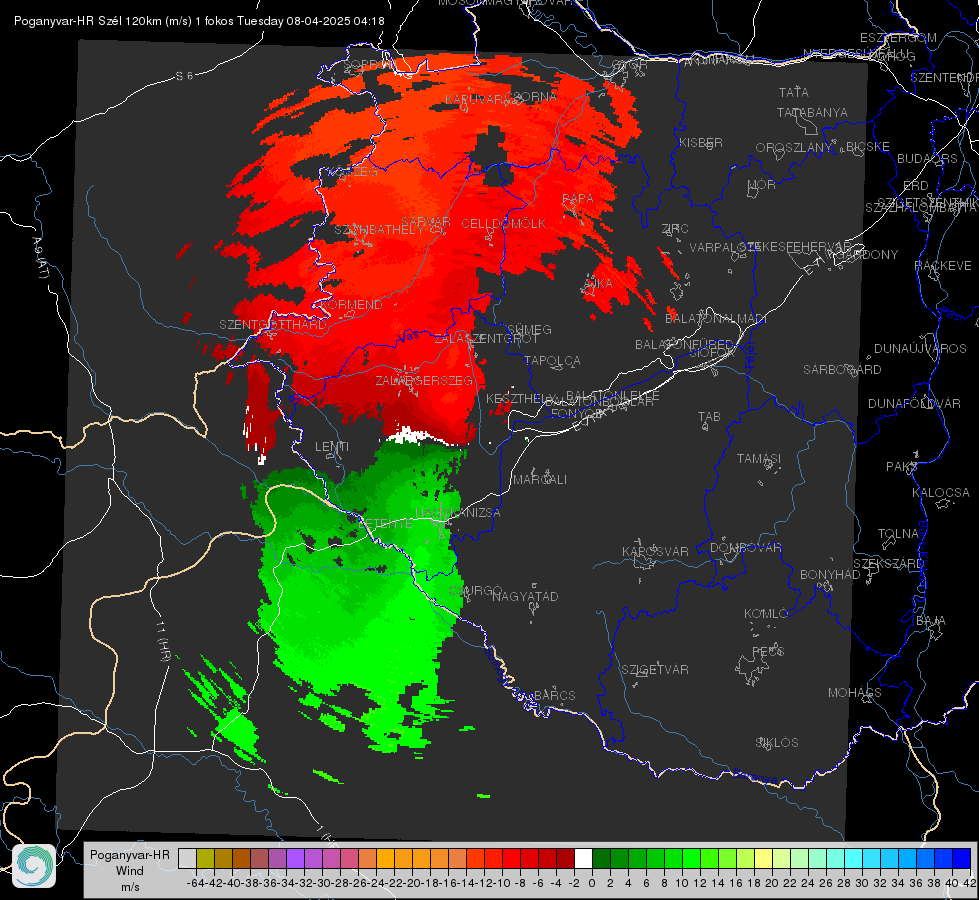Select the BALATONALMADI label
This screenshot has width=979, height=900.
coord(716,319)
